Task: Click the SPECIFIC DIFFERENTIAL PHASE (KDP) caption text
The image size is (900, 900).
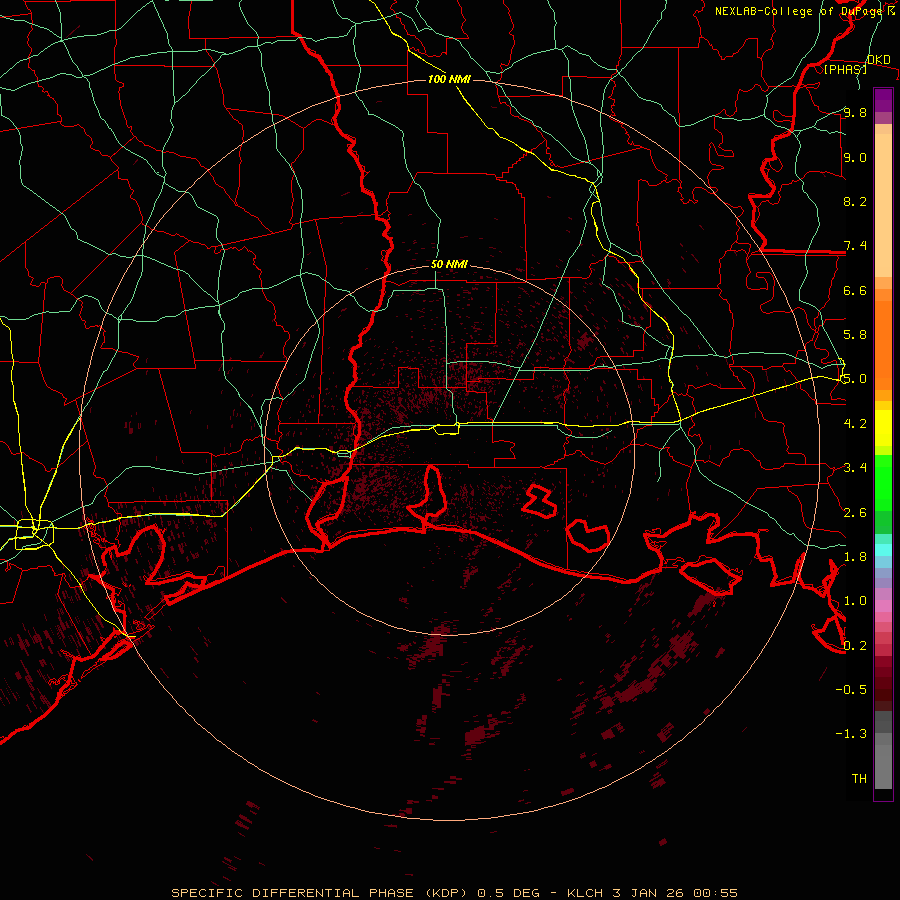Action: point(321,893)
